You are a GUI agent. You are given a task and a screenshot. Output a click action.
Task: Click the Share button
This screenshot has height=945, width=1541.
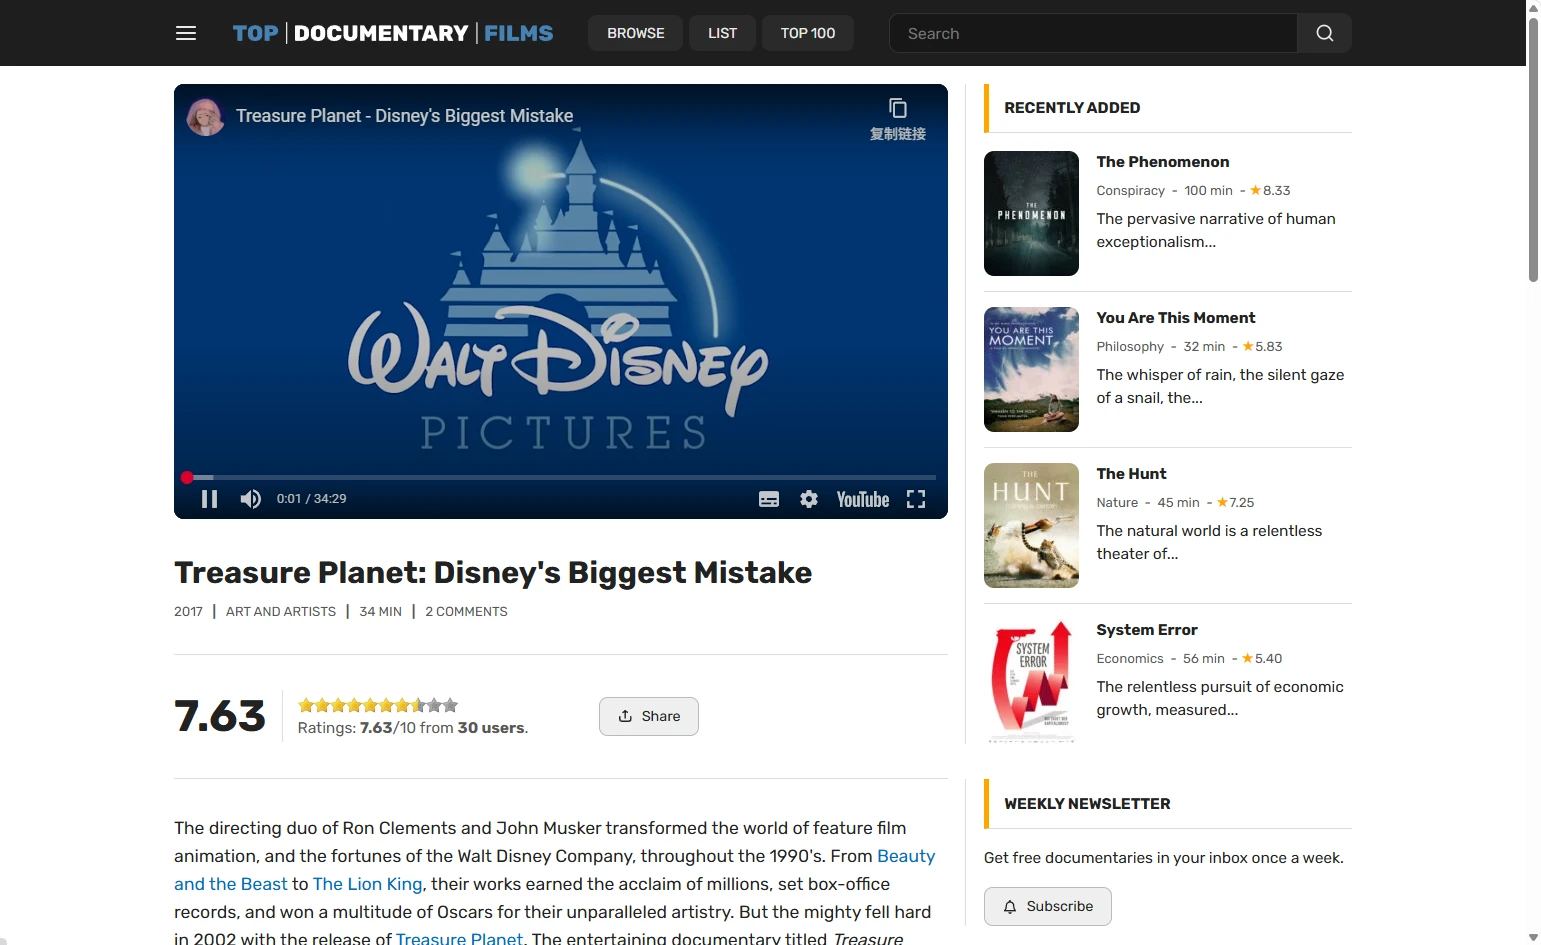648,716
